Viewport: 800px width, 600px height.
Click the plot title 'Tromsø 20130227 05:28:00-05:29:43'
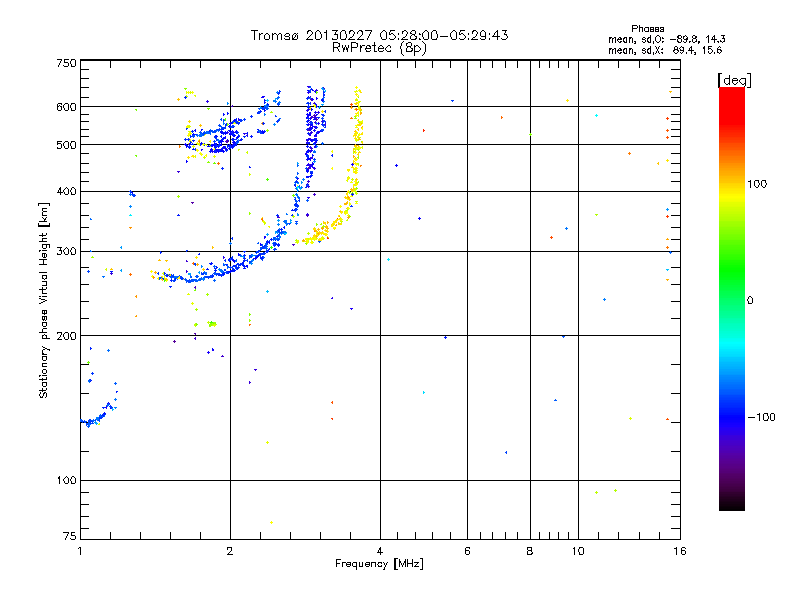379,35
